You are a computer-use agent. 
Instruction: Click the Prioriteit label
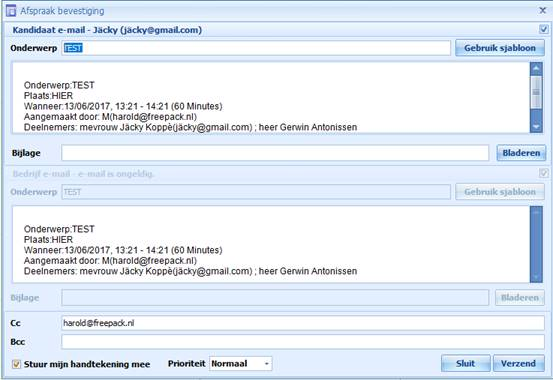[x=187, y=363]
